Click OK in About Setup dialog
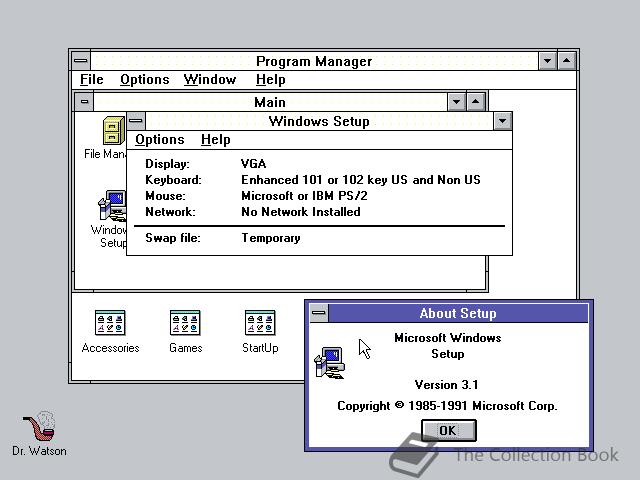This screenshot has height=480, width=640. (449, 431)
